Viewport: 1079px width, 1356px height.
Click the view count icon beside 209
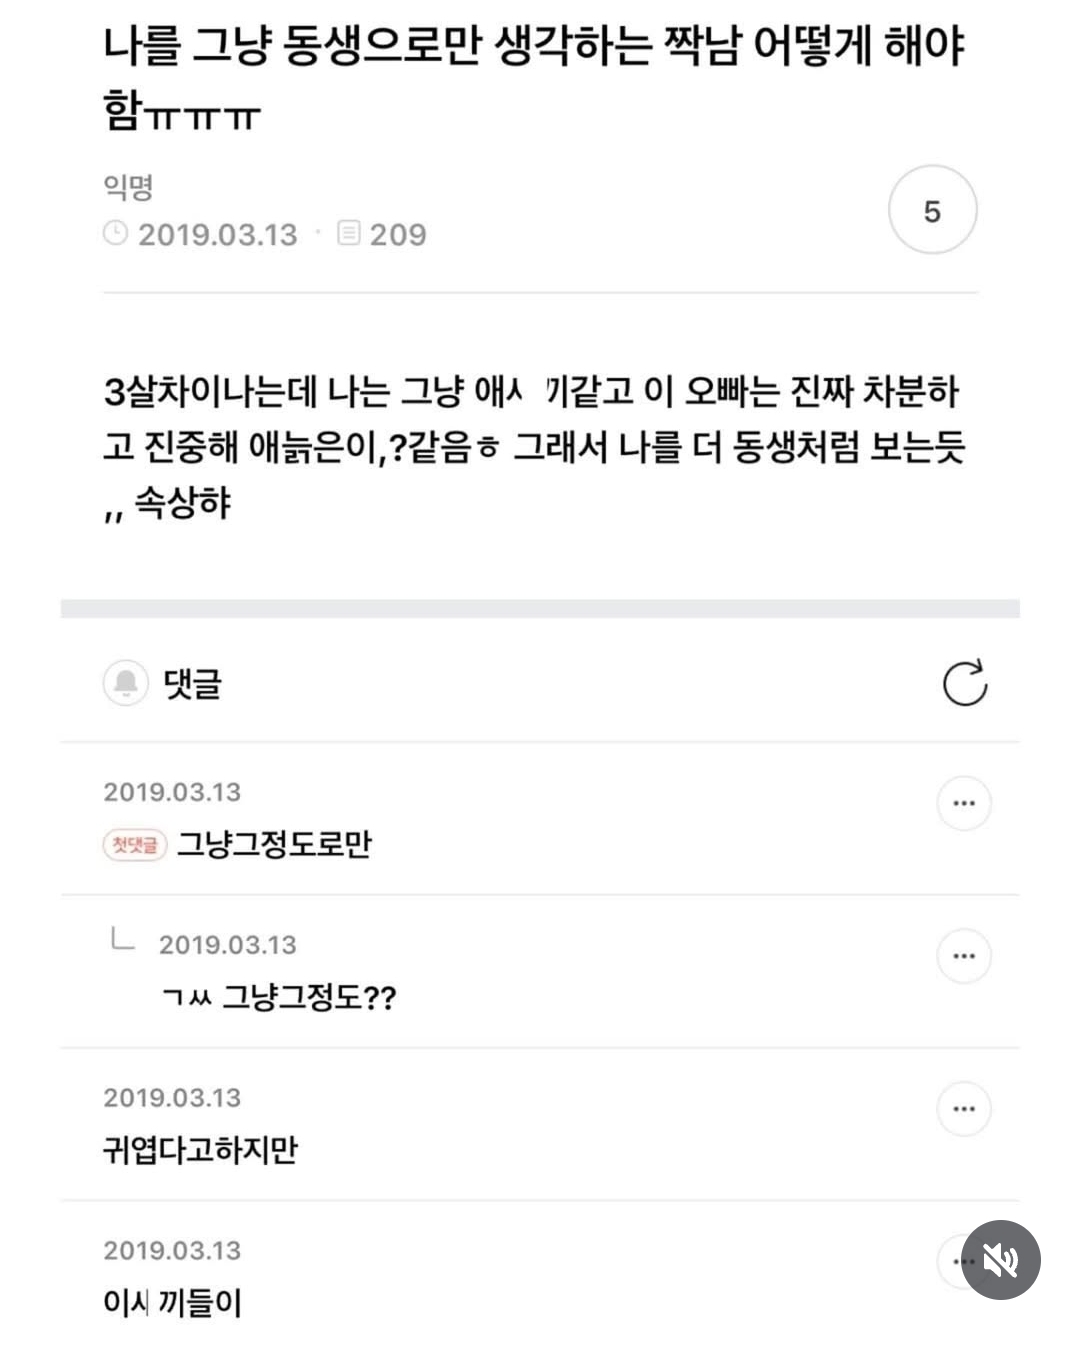(x=349, y=234)
